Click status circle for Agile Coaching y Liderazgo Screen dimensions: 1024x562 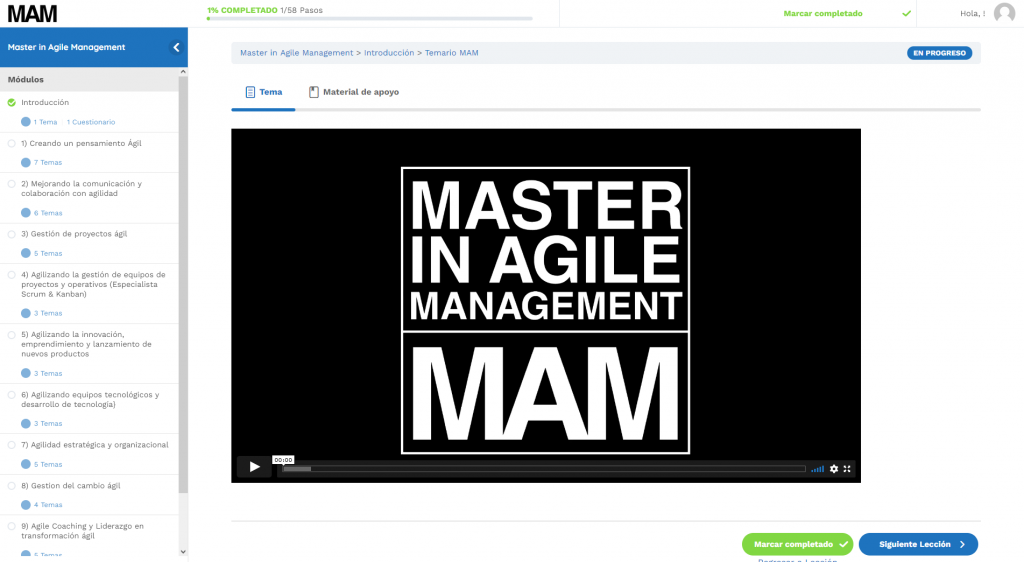click(12, 526)
